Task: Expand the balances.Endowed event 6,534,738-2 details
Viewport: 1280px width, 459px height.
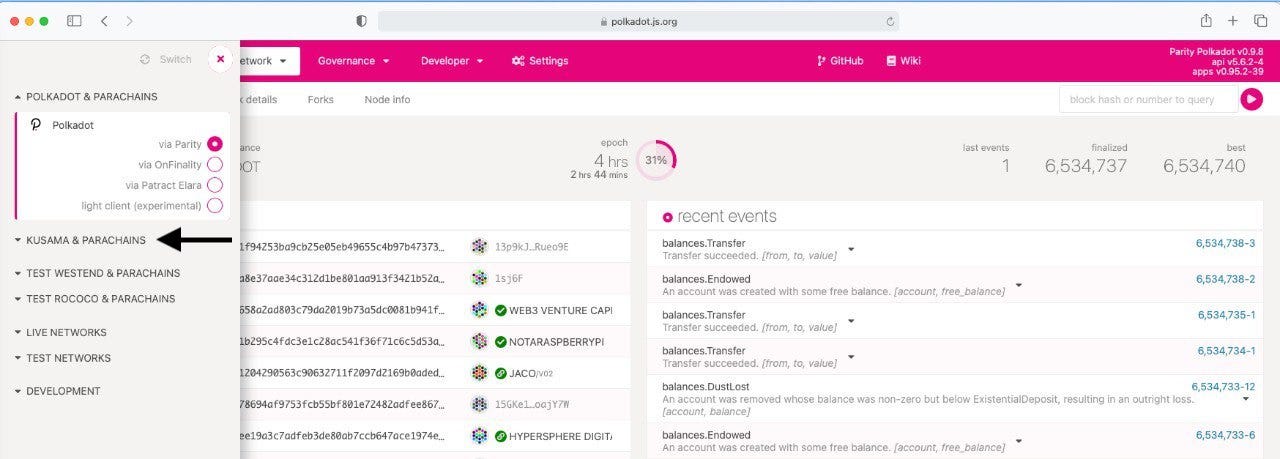Action: click(x=1018, y=285)
